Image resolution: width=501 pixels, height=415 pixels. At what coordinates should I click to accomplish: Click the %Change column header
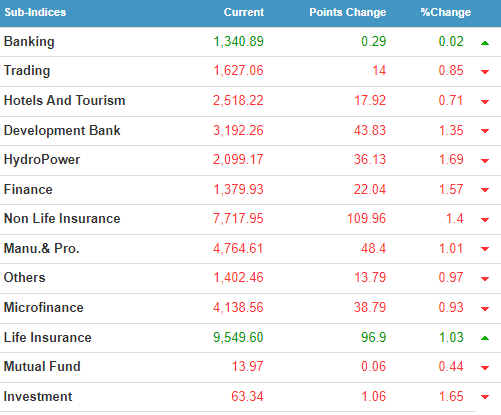coord(446,12)
